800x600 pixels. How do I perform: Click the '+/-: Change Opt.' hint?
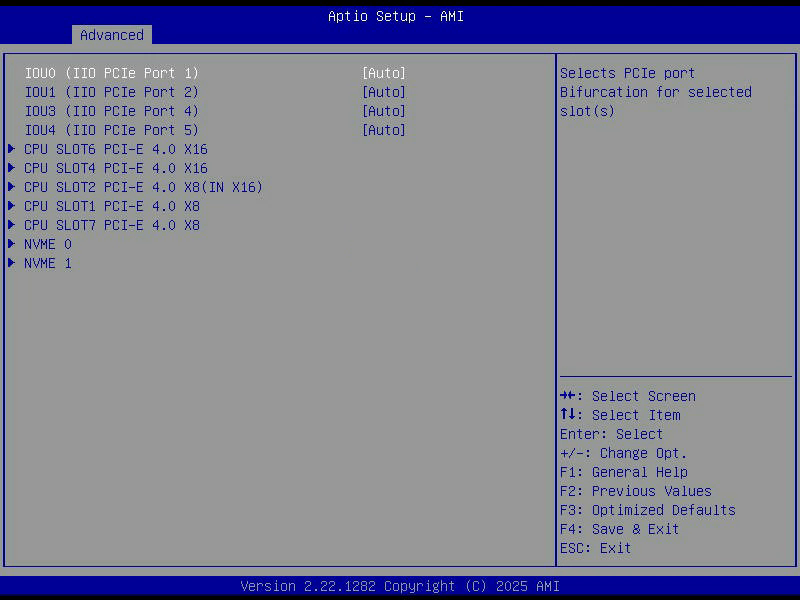[623, 453]
